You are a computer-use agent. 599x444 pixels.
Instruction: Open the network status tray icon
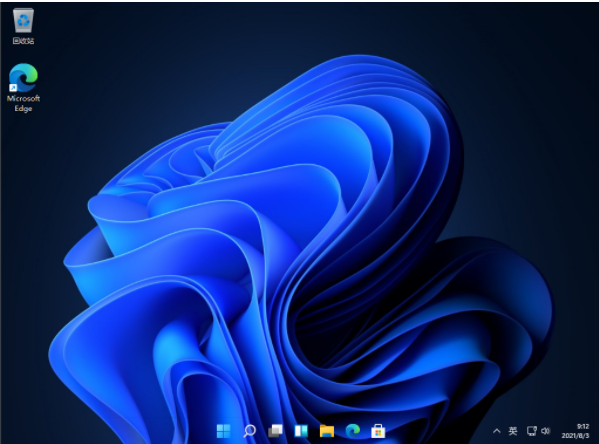[x=531, y=431]
